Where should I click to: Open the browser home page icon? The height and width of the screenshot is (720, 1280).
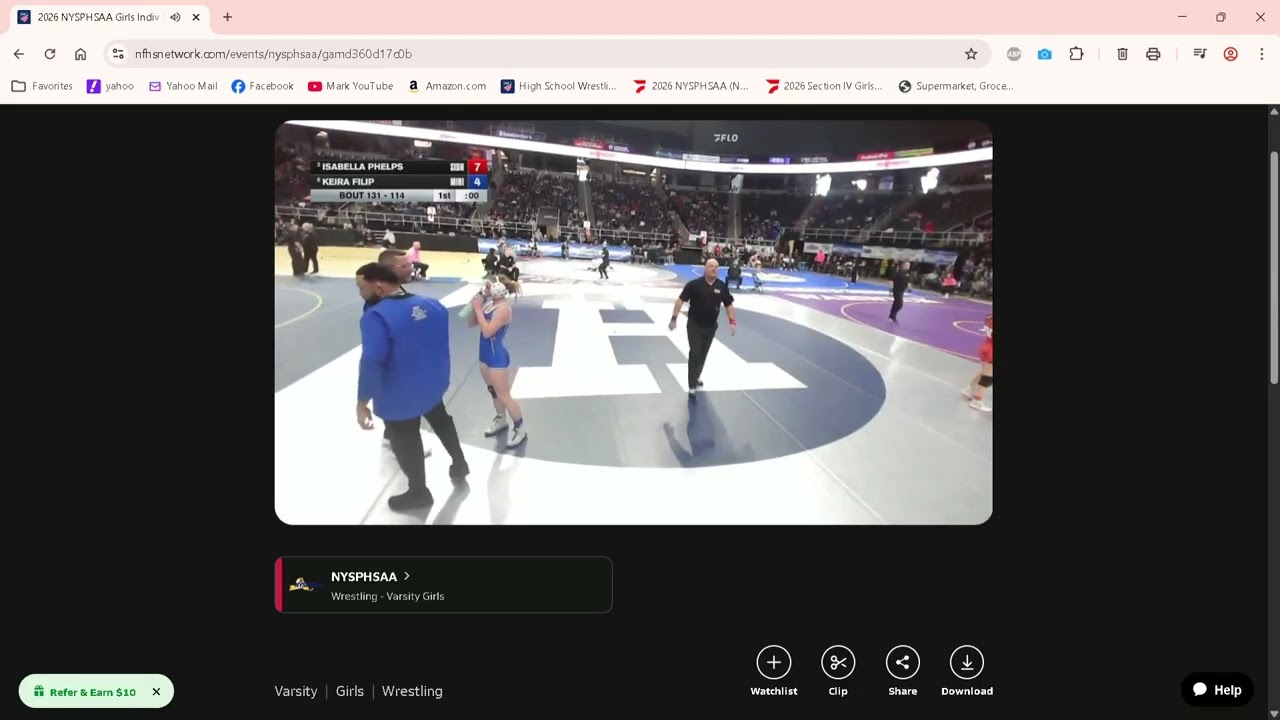pos(80,54)
